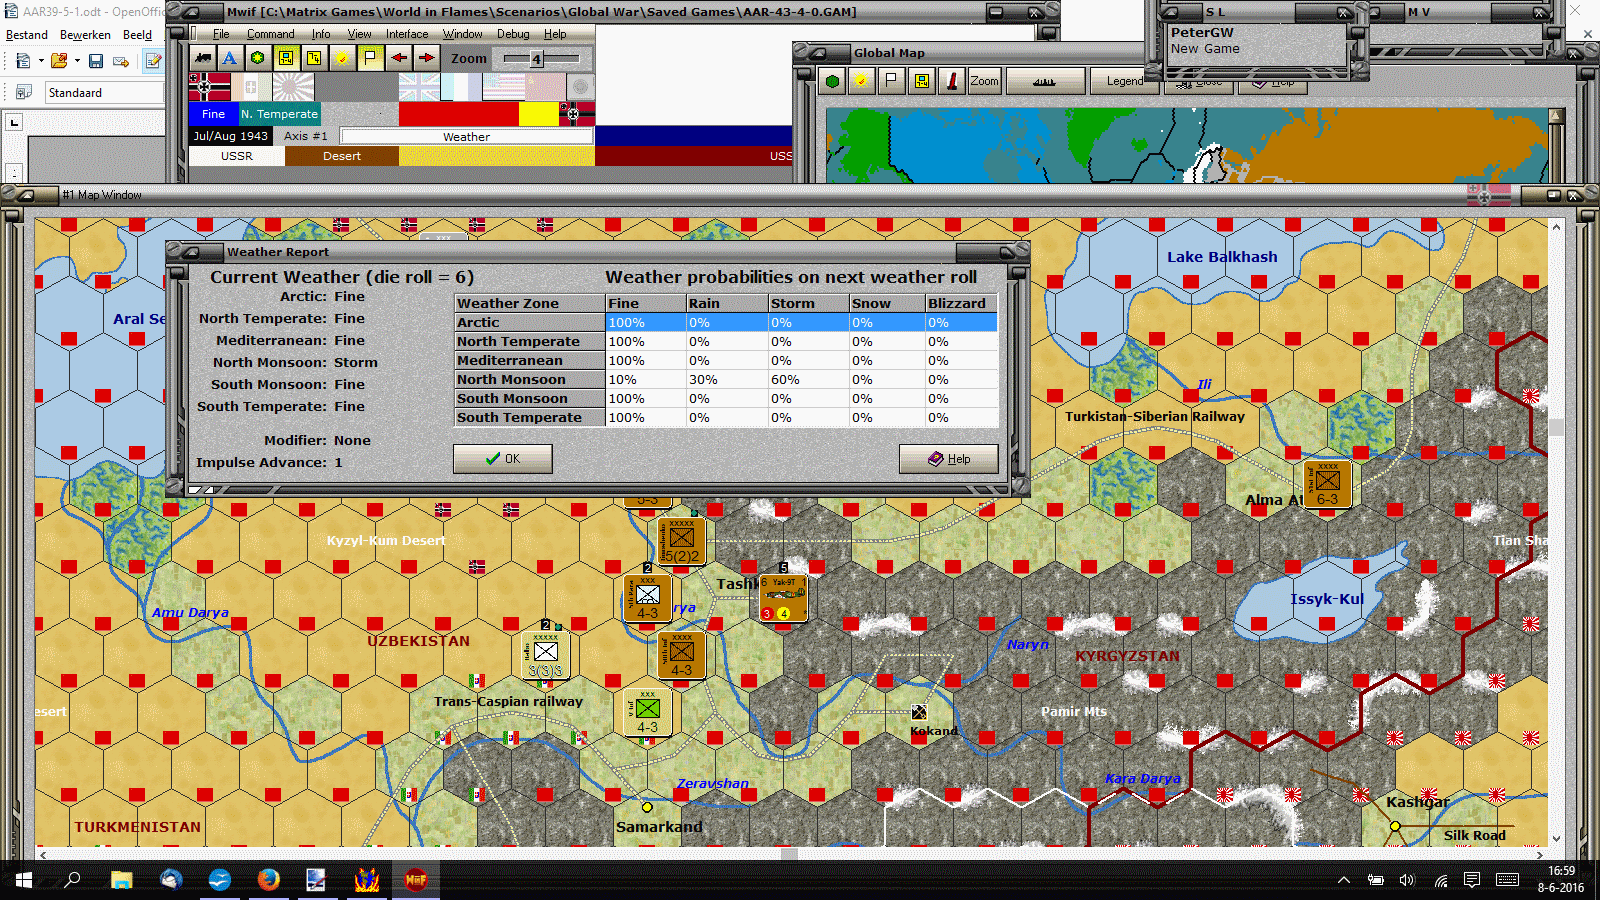Open the notification center icon
Screen dimensions: 1600x900
coord(1471,880)
